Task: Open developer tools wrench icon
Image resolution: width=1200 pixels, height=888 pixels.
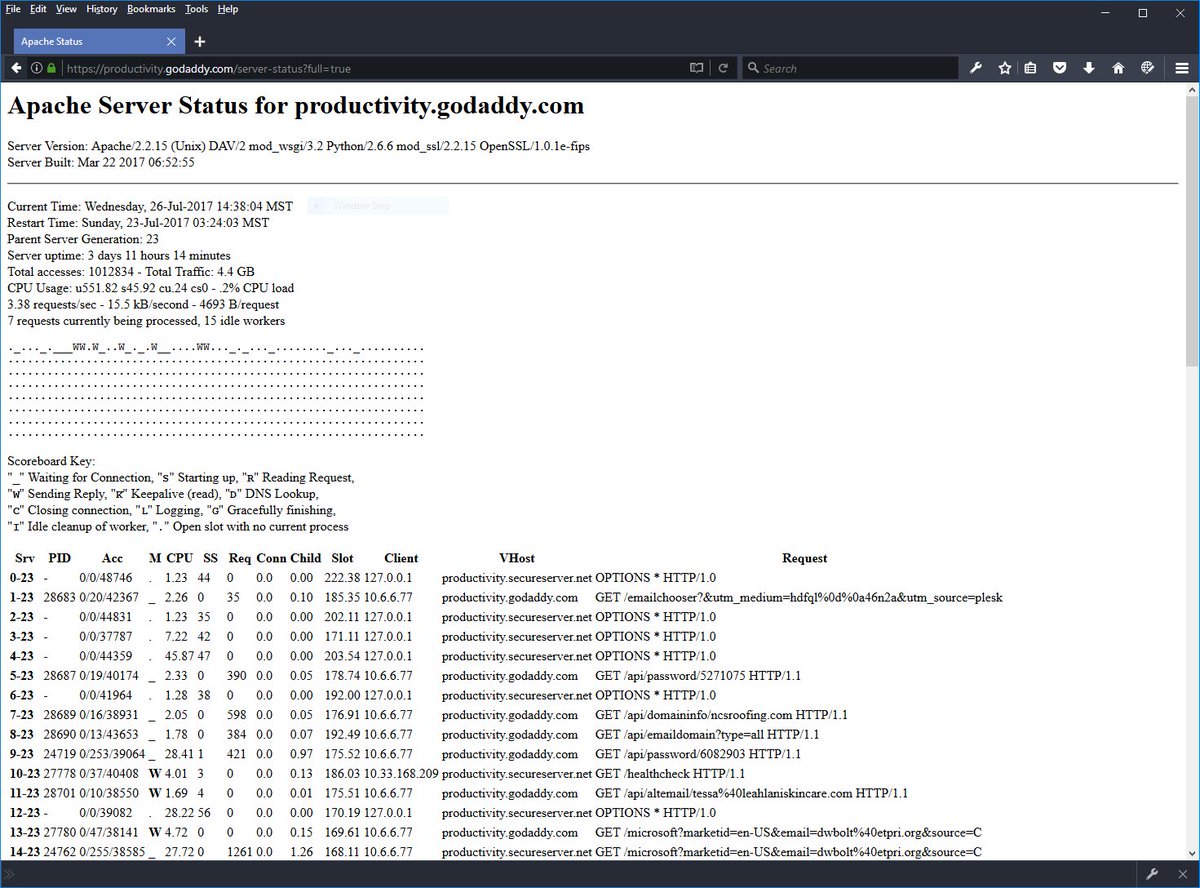Action: click(x=977, y=68)
